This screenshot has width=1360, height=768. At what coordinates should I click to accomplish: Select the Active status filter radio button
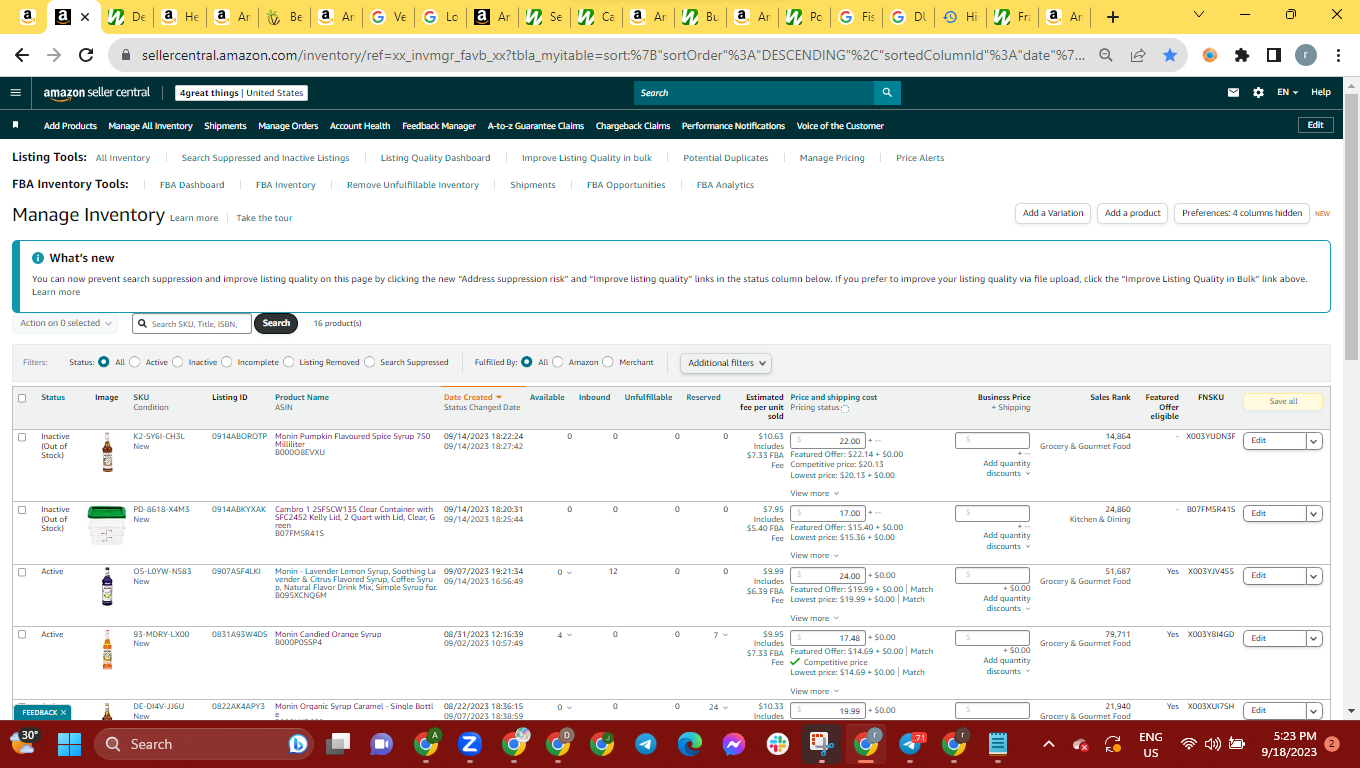pyautogui.click(x=136, y=362)
